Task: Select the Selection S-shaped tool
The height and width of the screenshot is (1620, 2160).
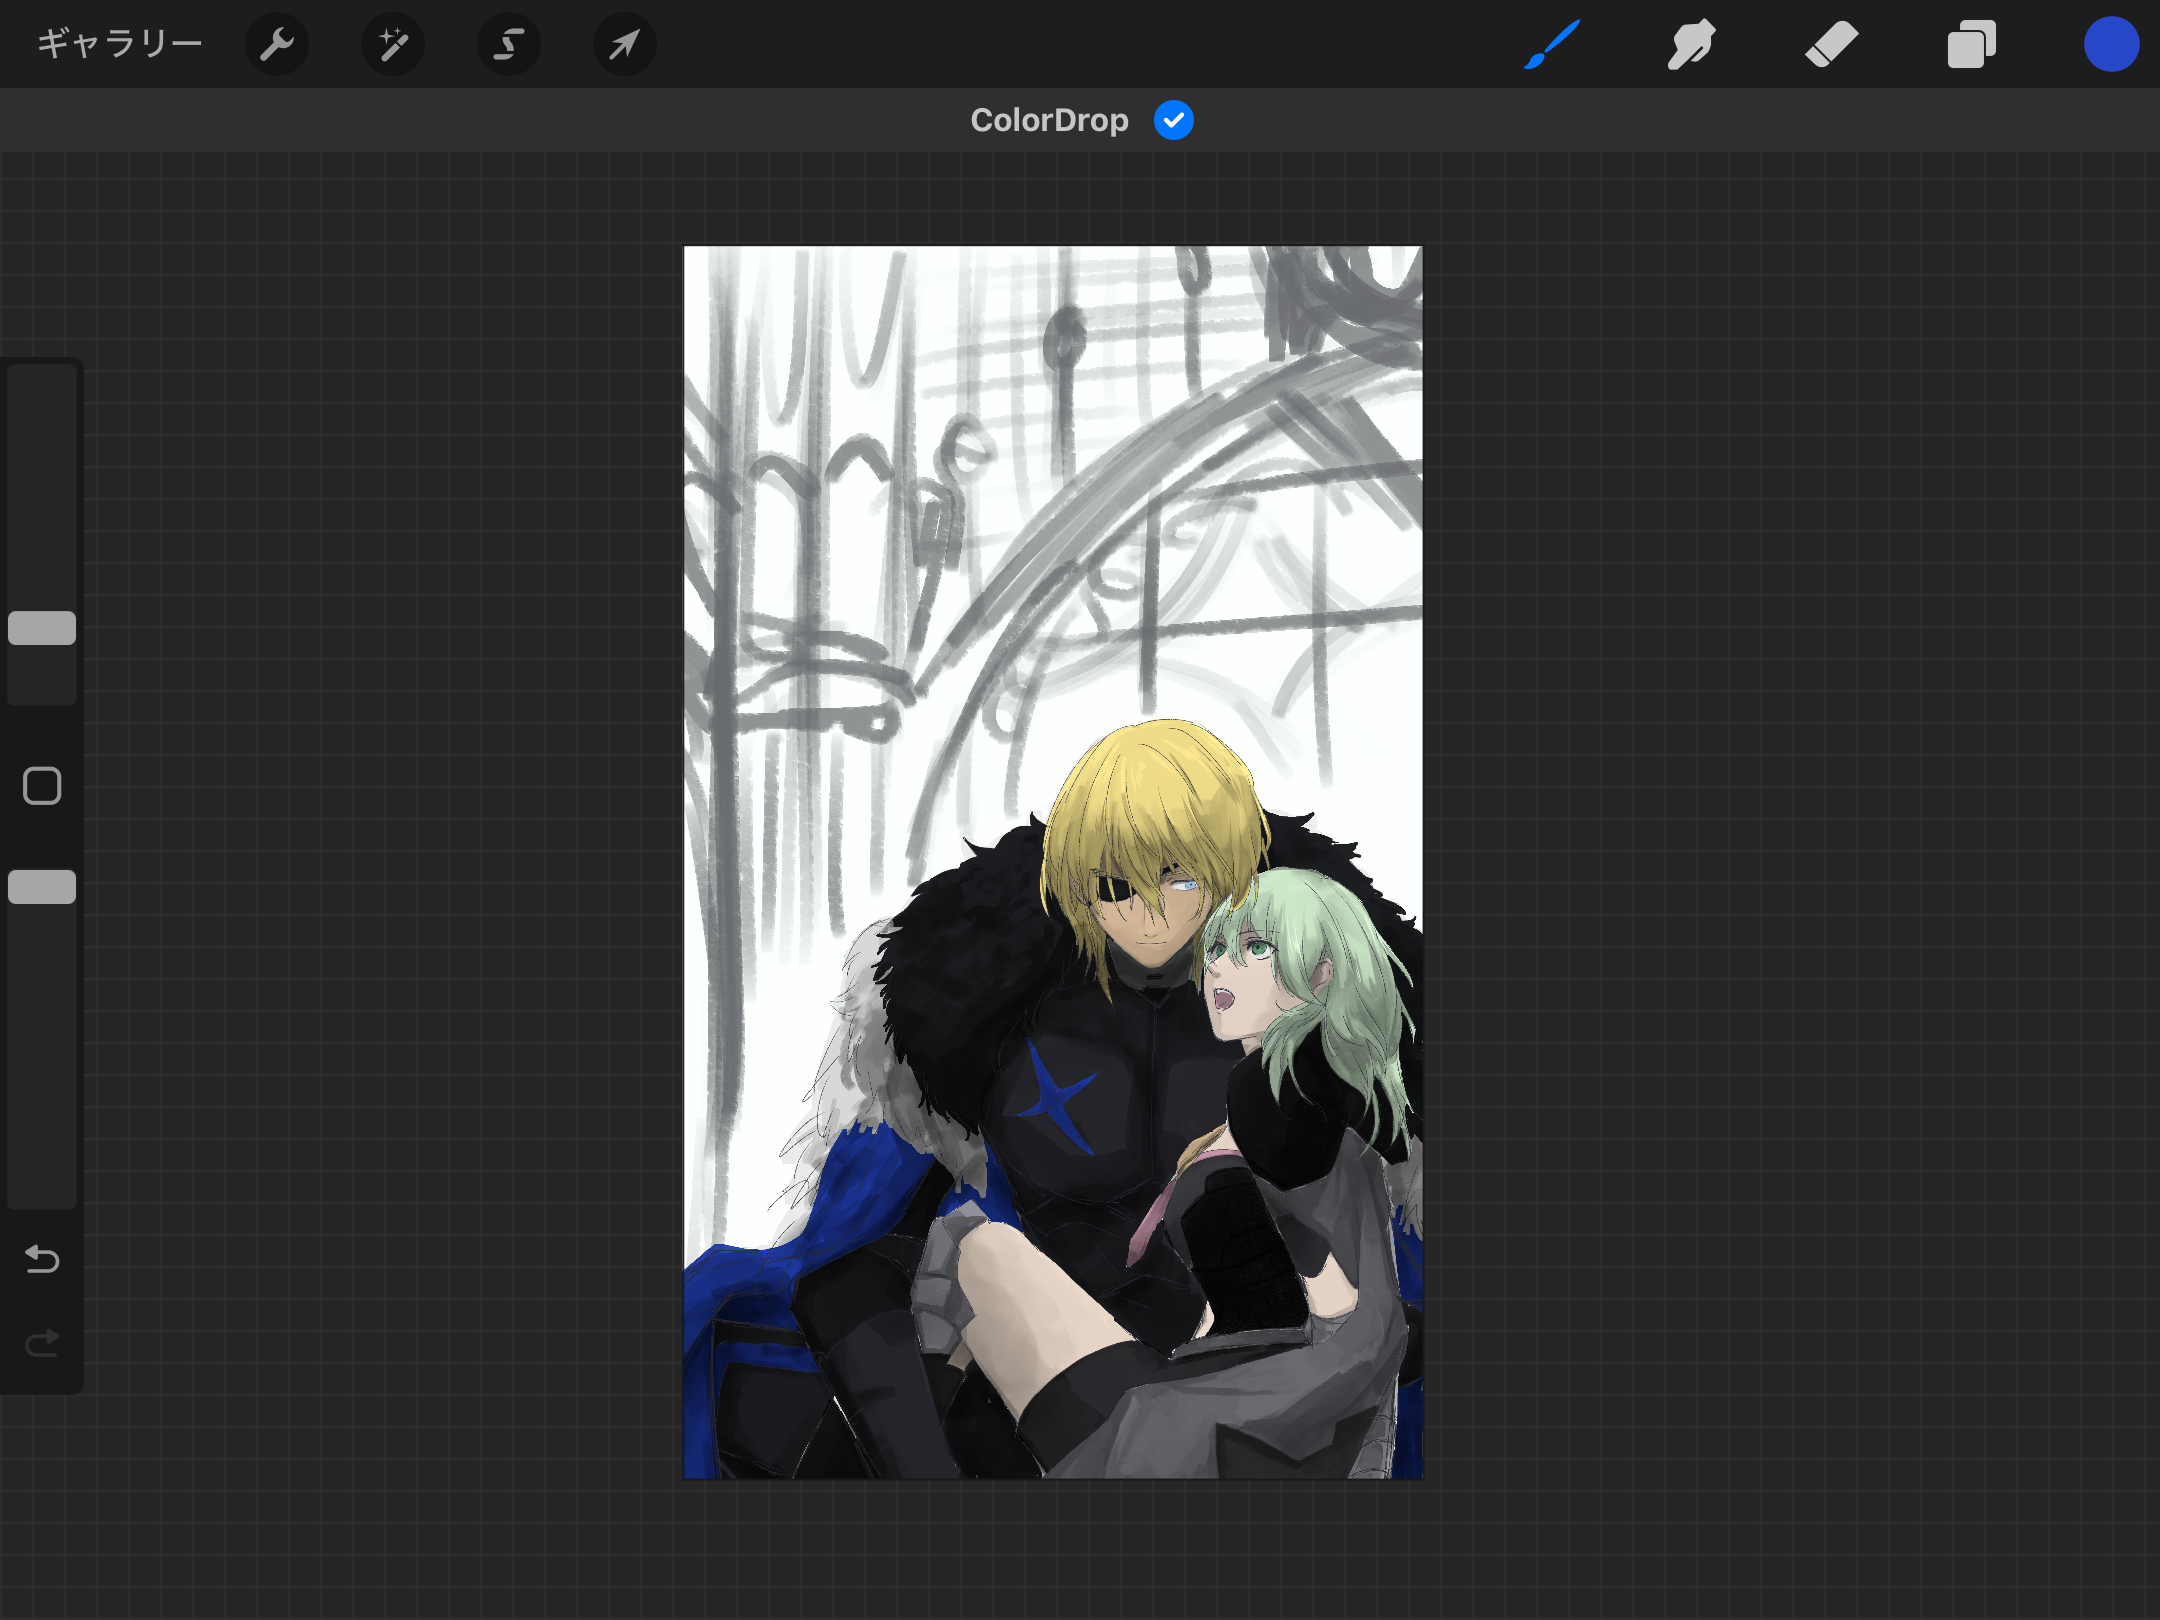Action: point(509,44)
